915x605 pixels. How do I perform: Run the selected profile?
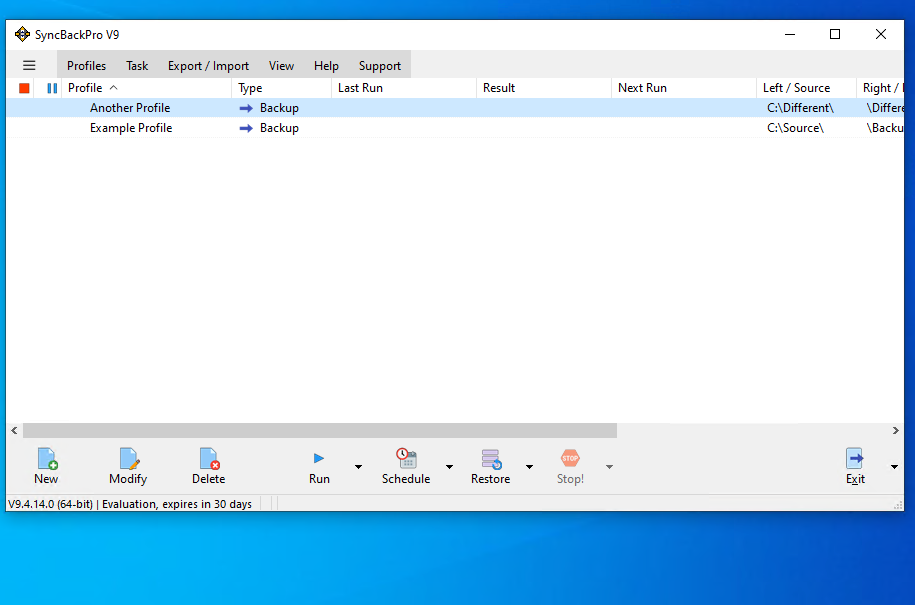[319, 466]
